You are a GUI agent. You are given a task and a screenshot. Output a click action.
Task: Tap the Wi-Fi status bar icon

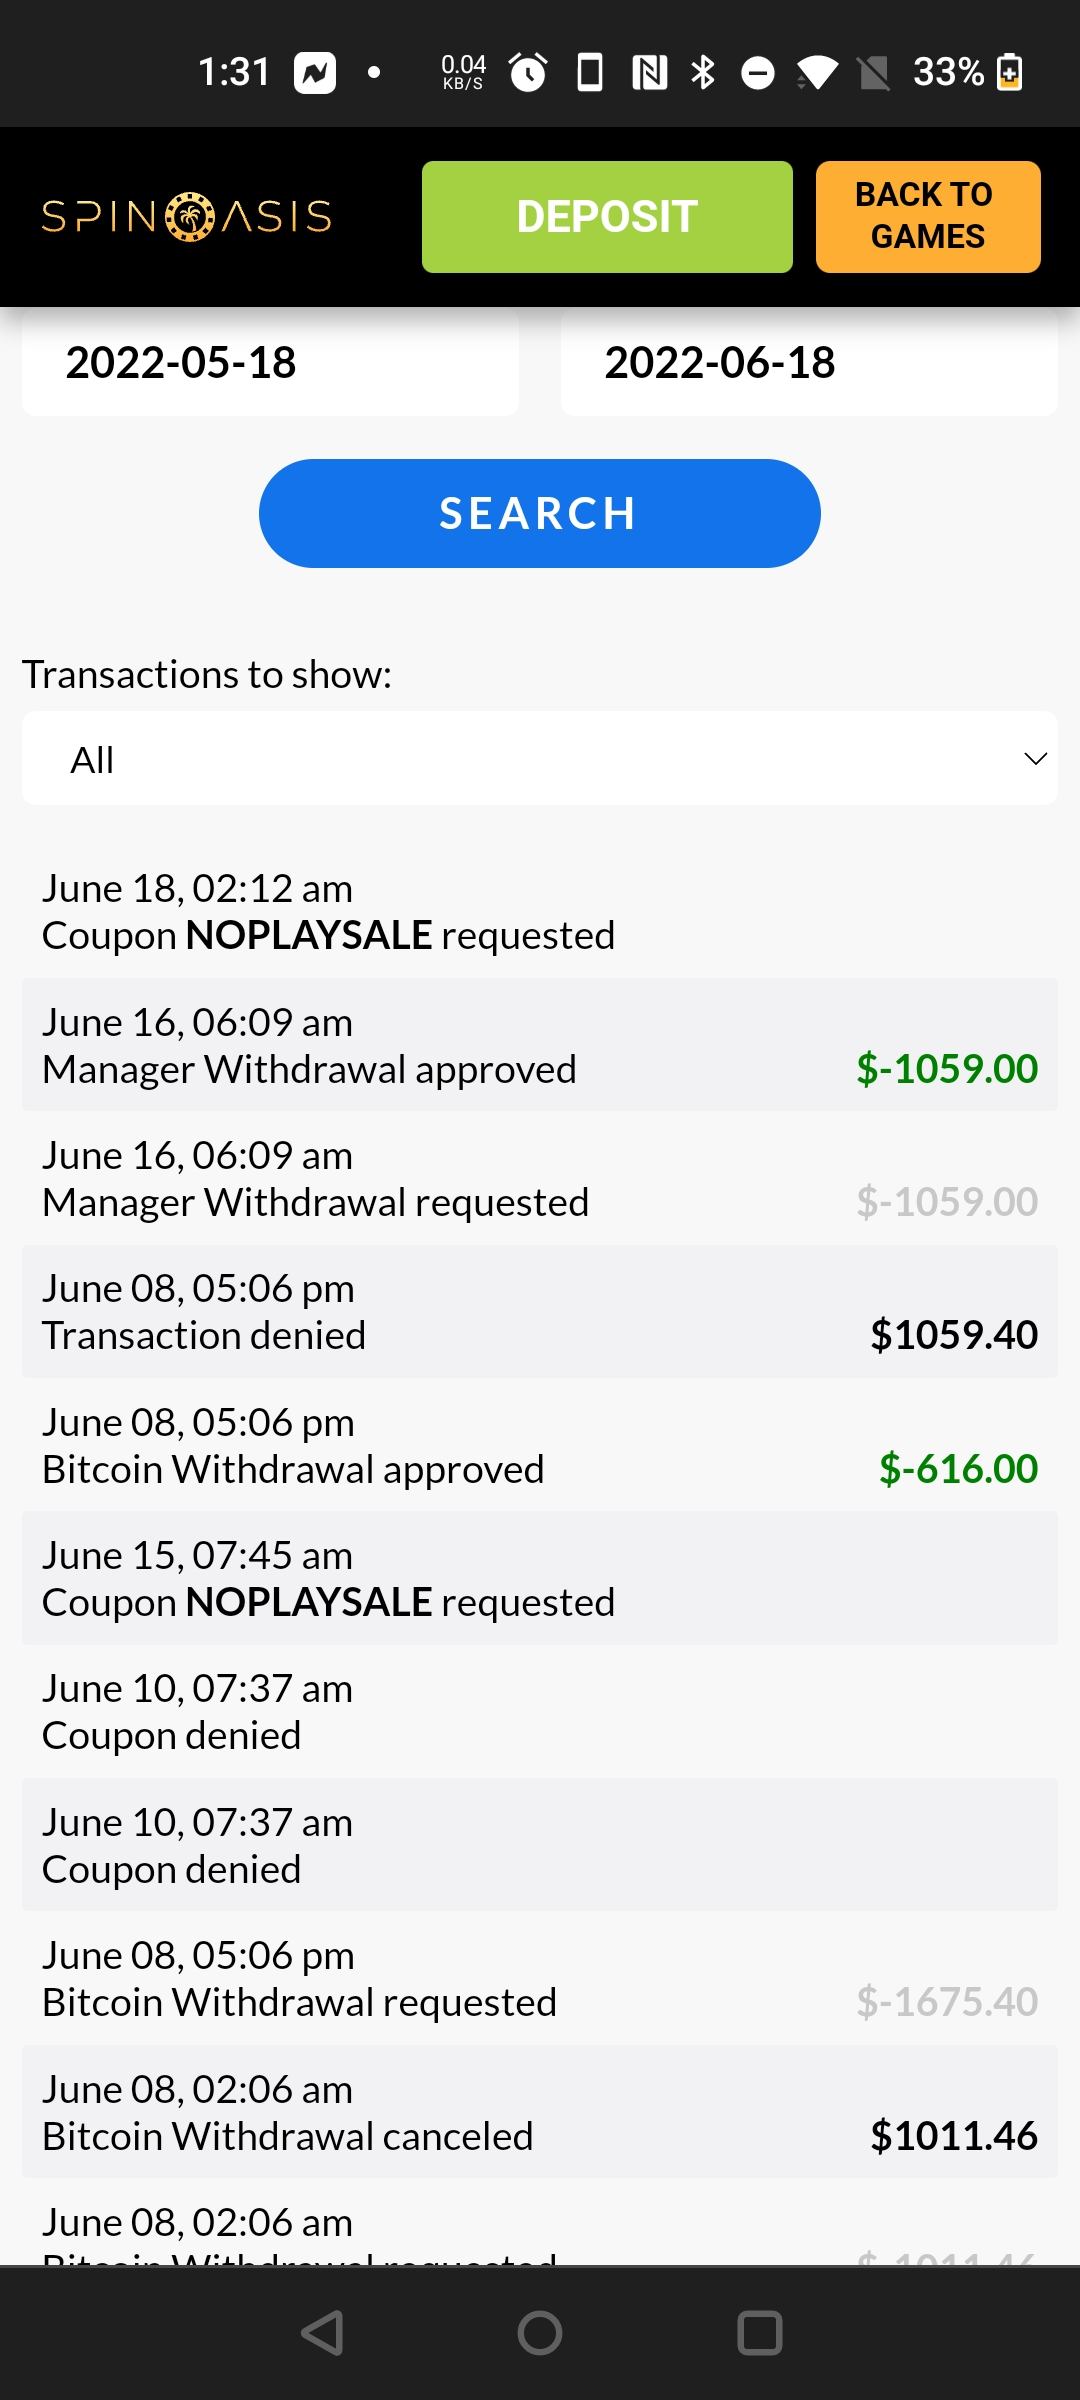point(817,72)
